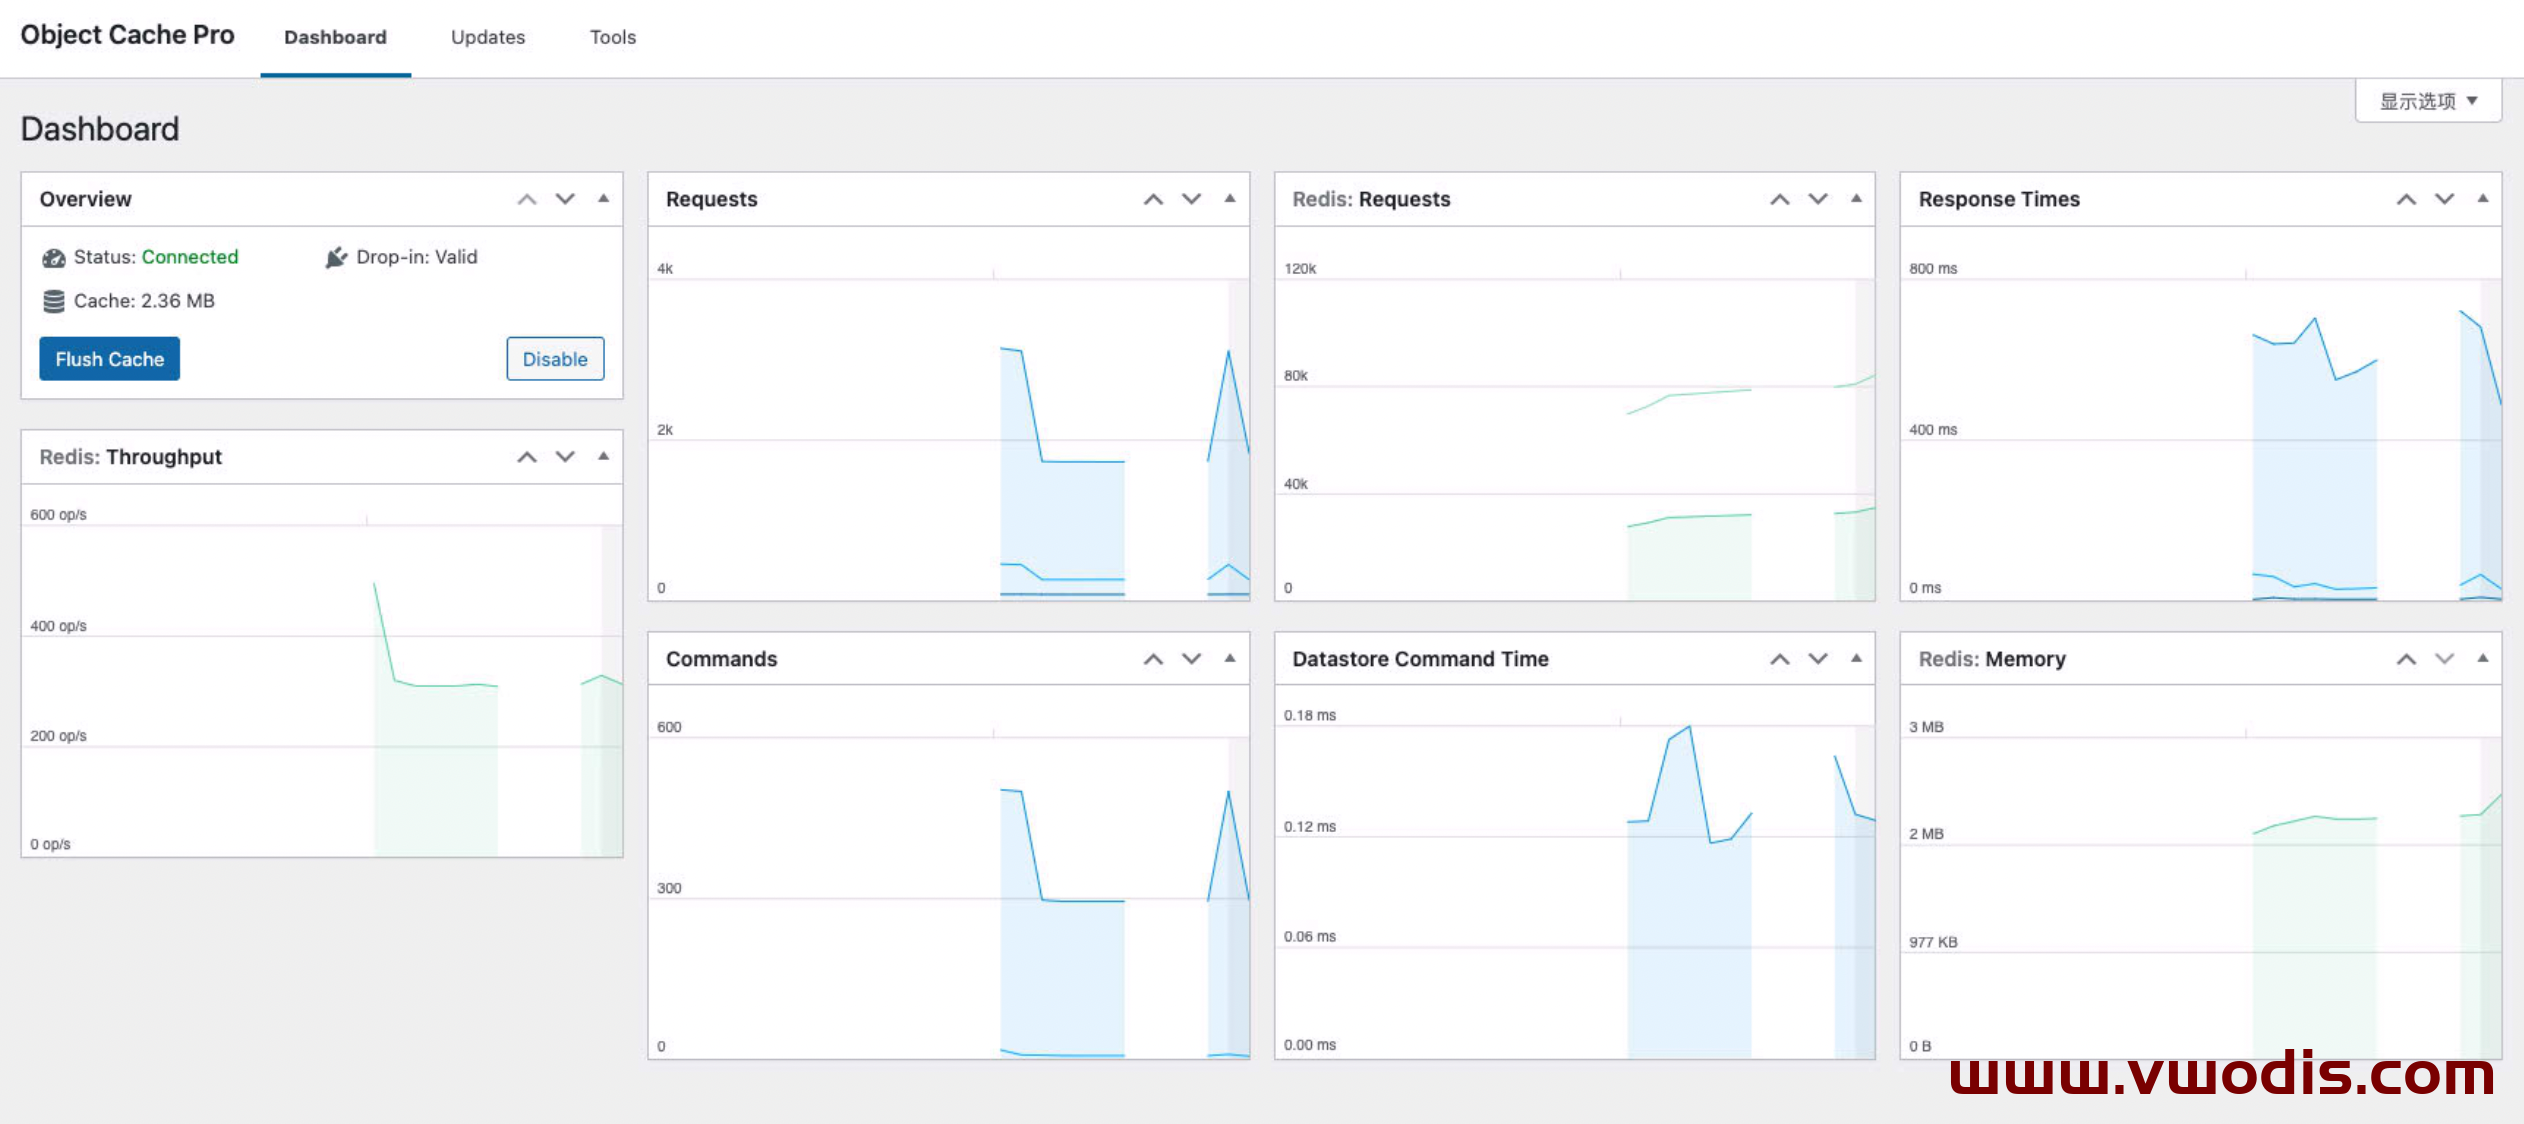Click the database icon beside Cache size
The width and height of the screenshot is (2524, 1124).
(x=52, y=300)
